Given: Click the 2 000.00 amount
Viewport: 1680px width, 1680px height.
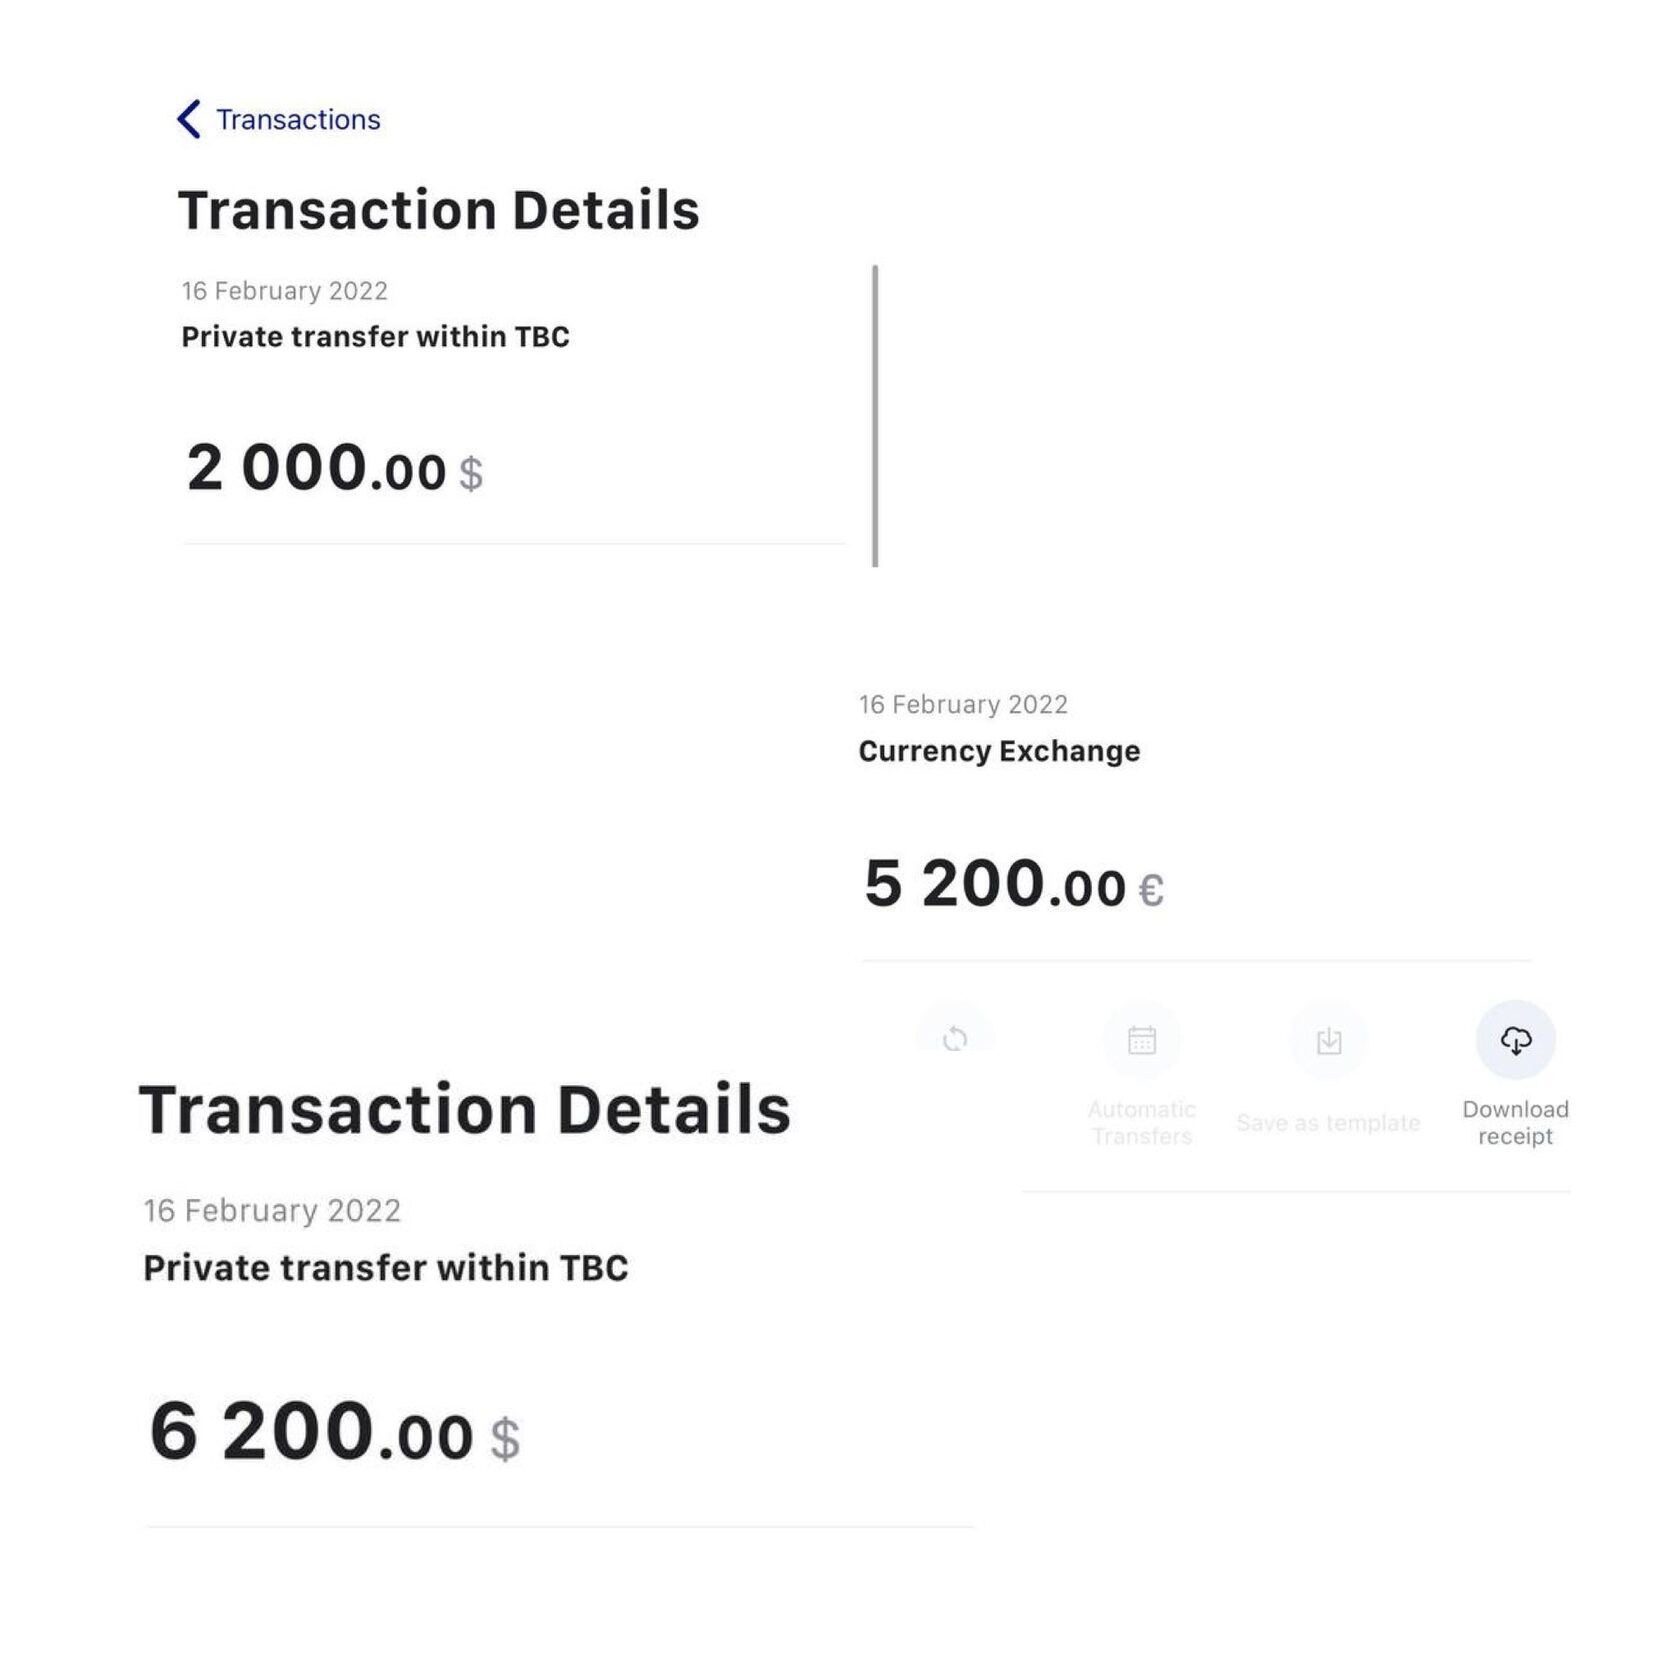Looking at the screenshot, I should pos(315,468).
